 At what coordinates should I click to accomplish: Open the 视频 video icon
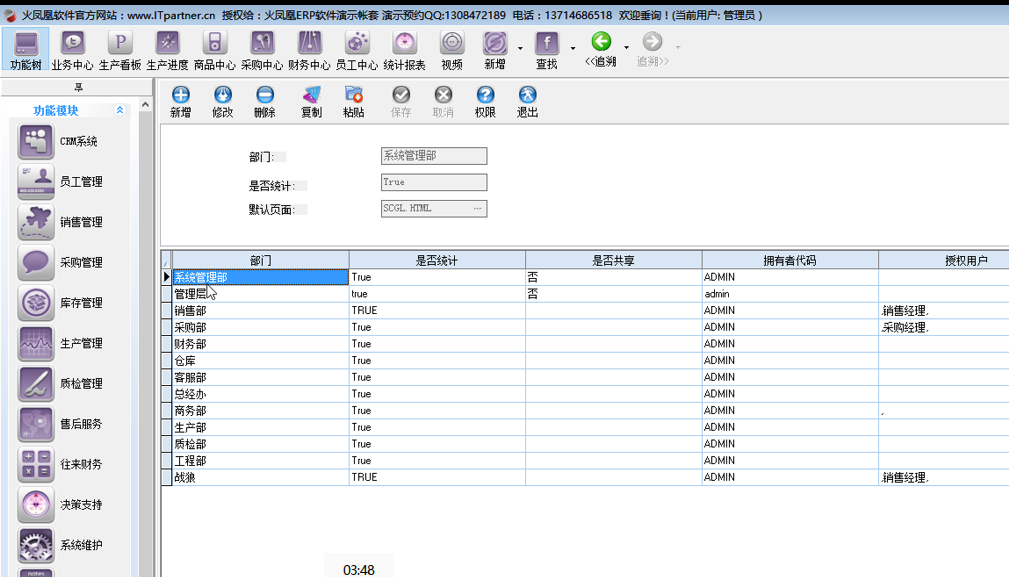coord(452,50)
